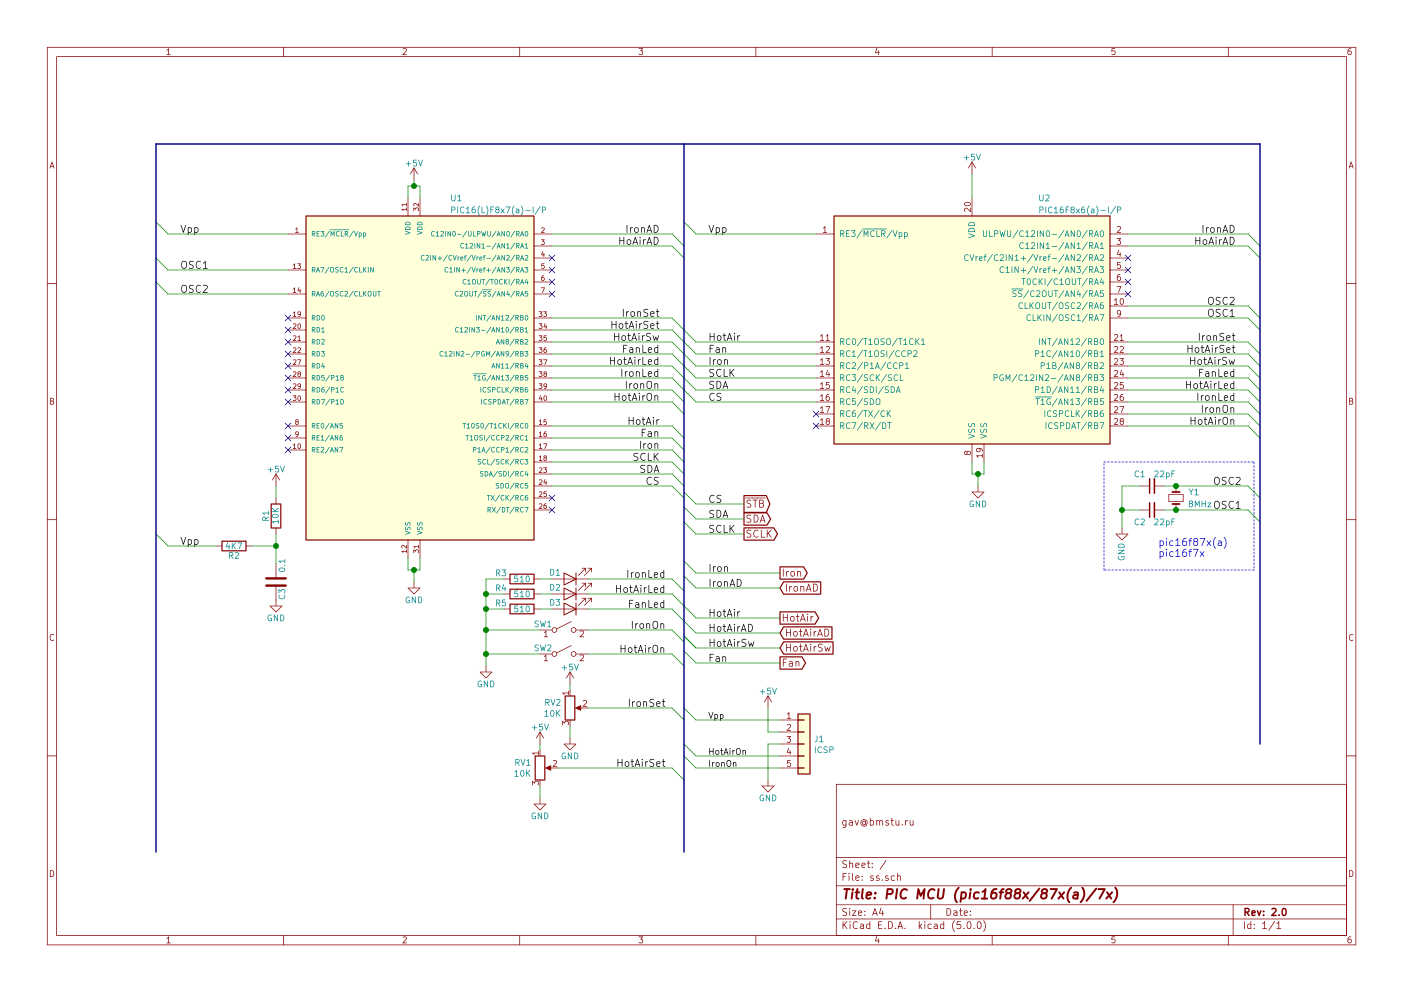Viewport: 1403px width, 992px height.
Task: Click the D1 LED symbol
Action: coord(570,579)
